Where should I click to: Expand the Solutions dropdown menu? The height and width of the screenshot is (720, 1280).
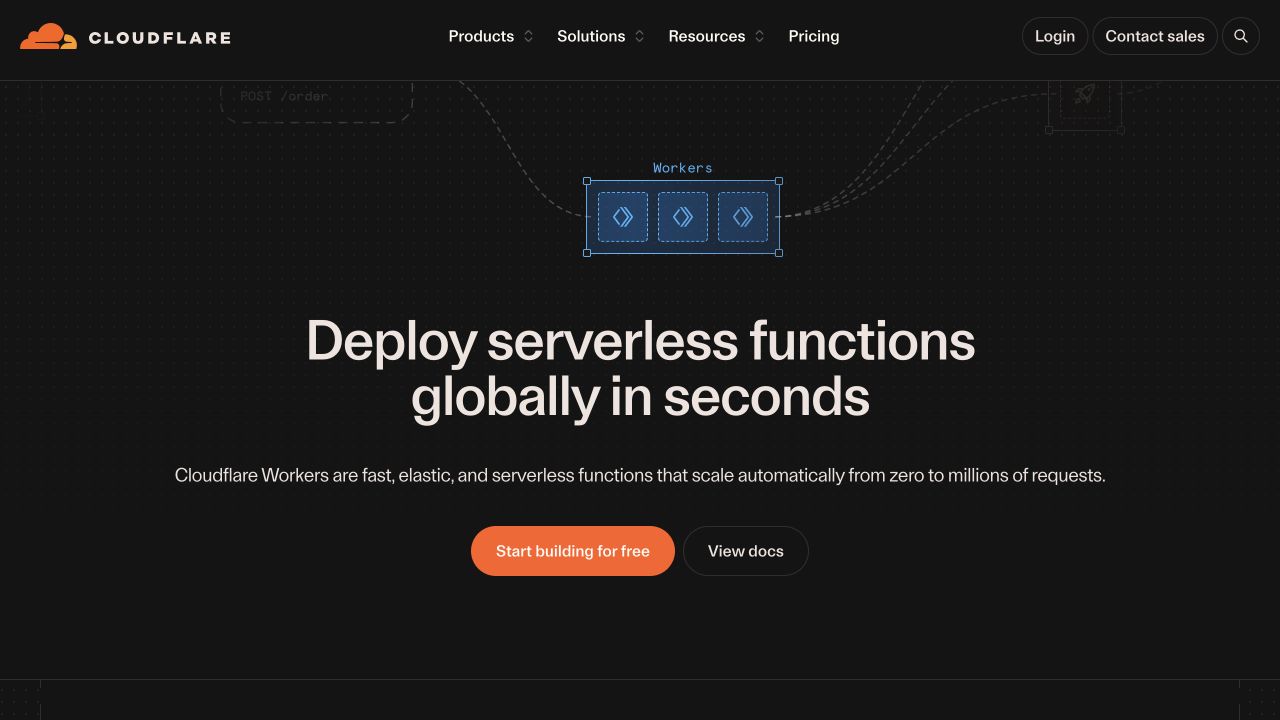point(601,36)
